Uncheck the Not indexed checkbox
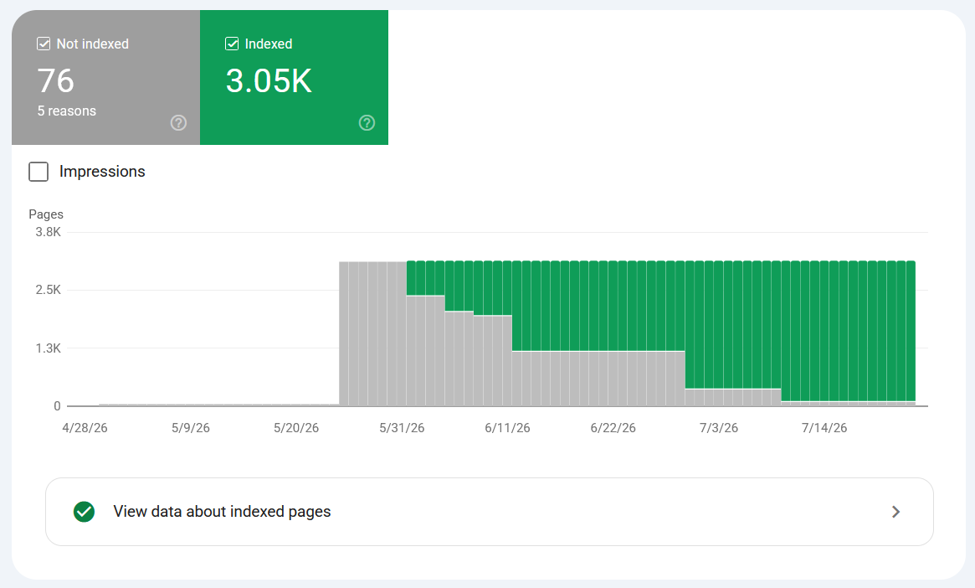Viewport: 975px width, 588px height. [44, 44]
